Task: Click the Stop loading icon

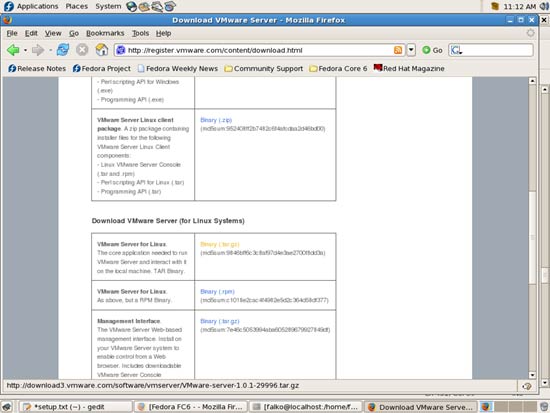Action: [x=82, y=50]
